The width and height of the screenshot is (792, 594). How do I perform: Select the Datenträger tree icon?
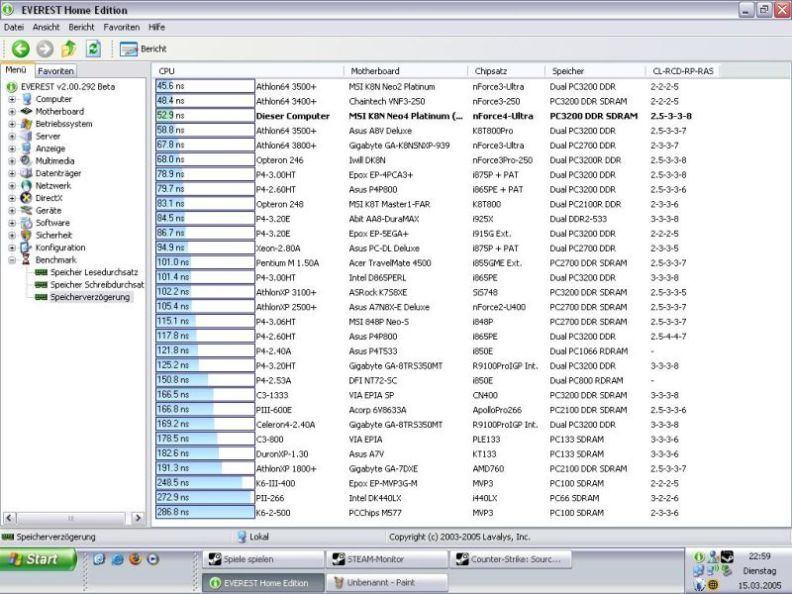pos(27,173)
